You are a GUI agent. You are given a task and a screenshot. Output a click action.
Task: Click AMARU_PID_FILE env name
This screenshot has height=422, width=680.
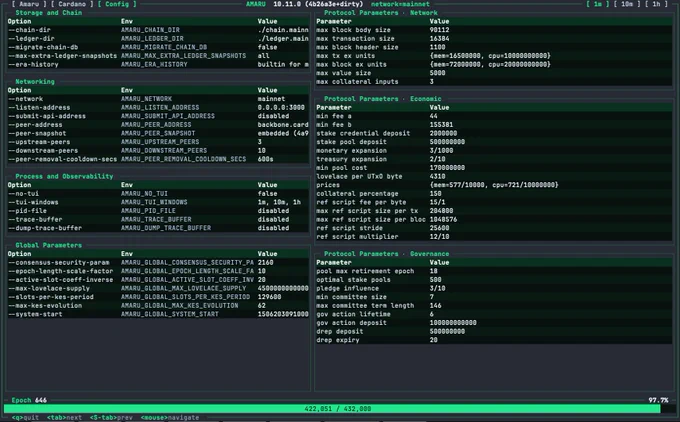pos(146,211)
